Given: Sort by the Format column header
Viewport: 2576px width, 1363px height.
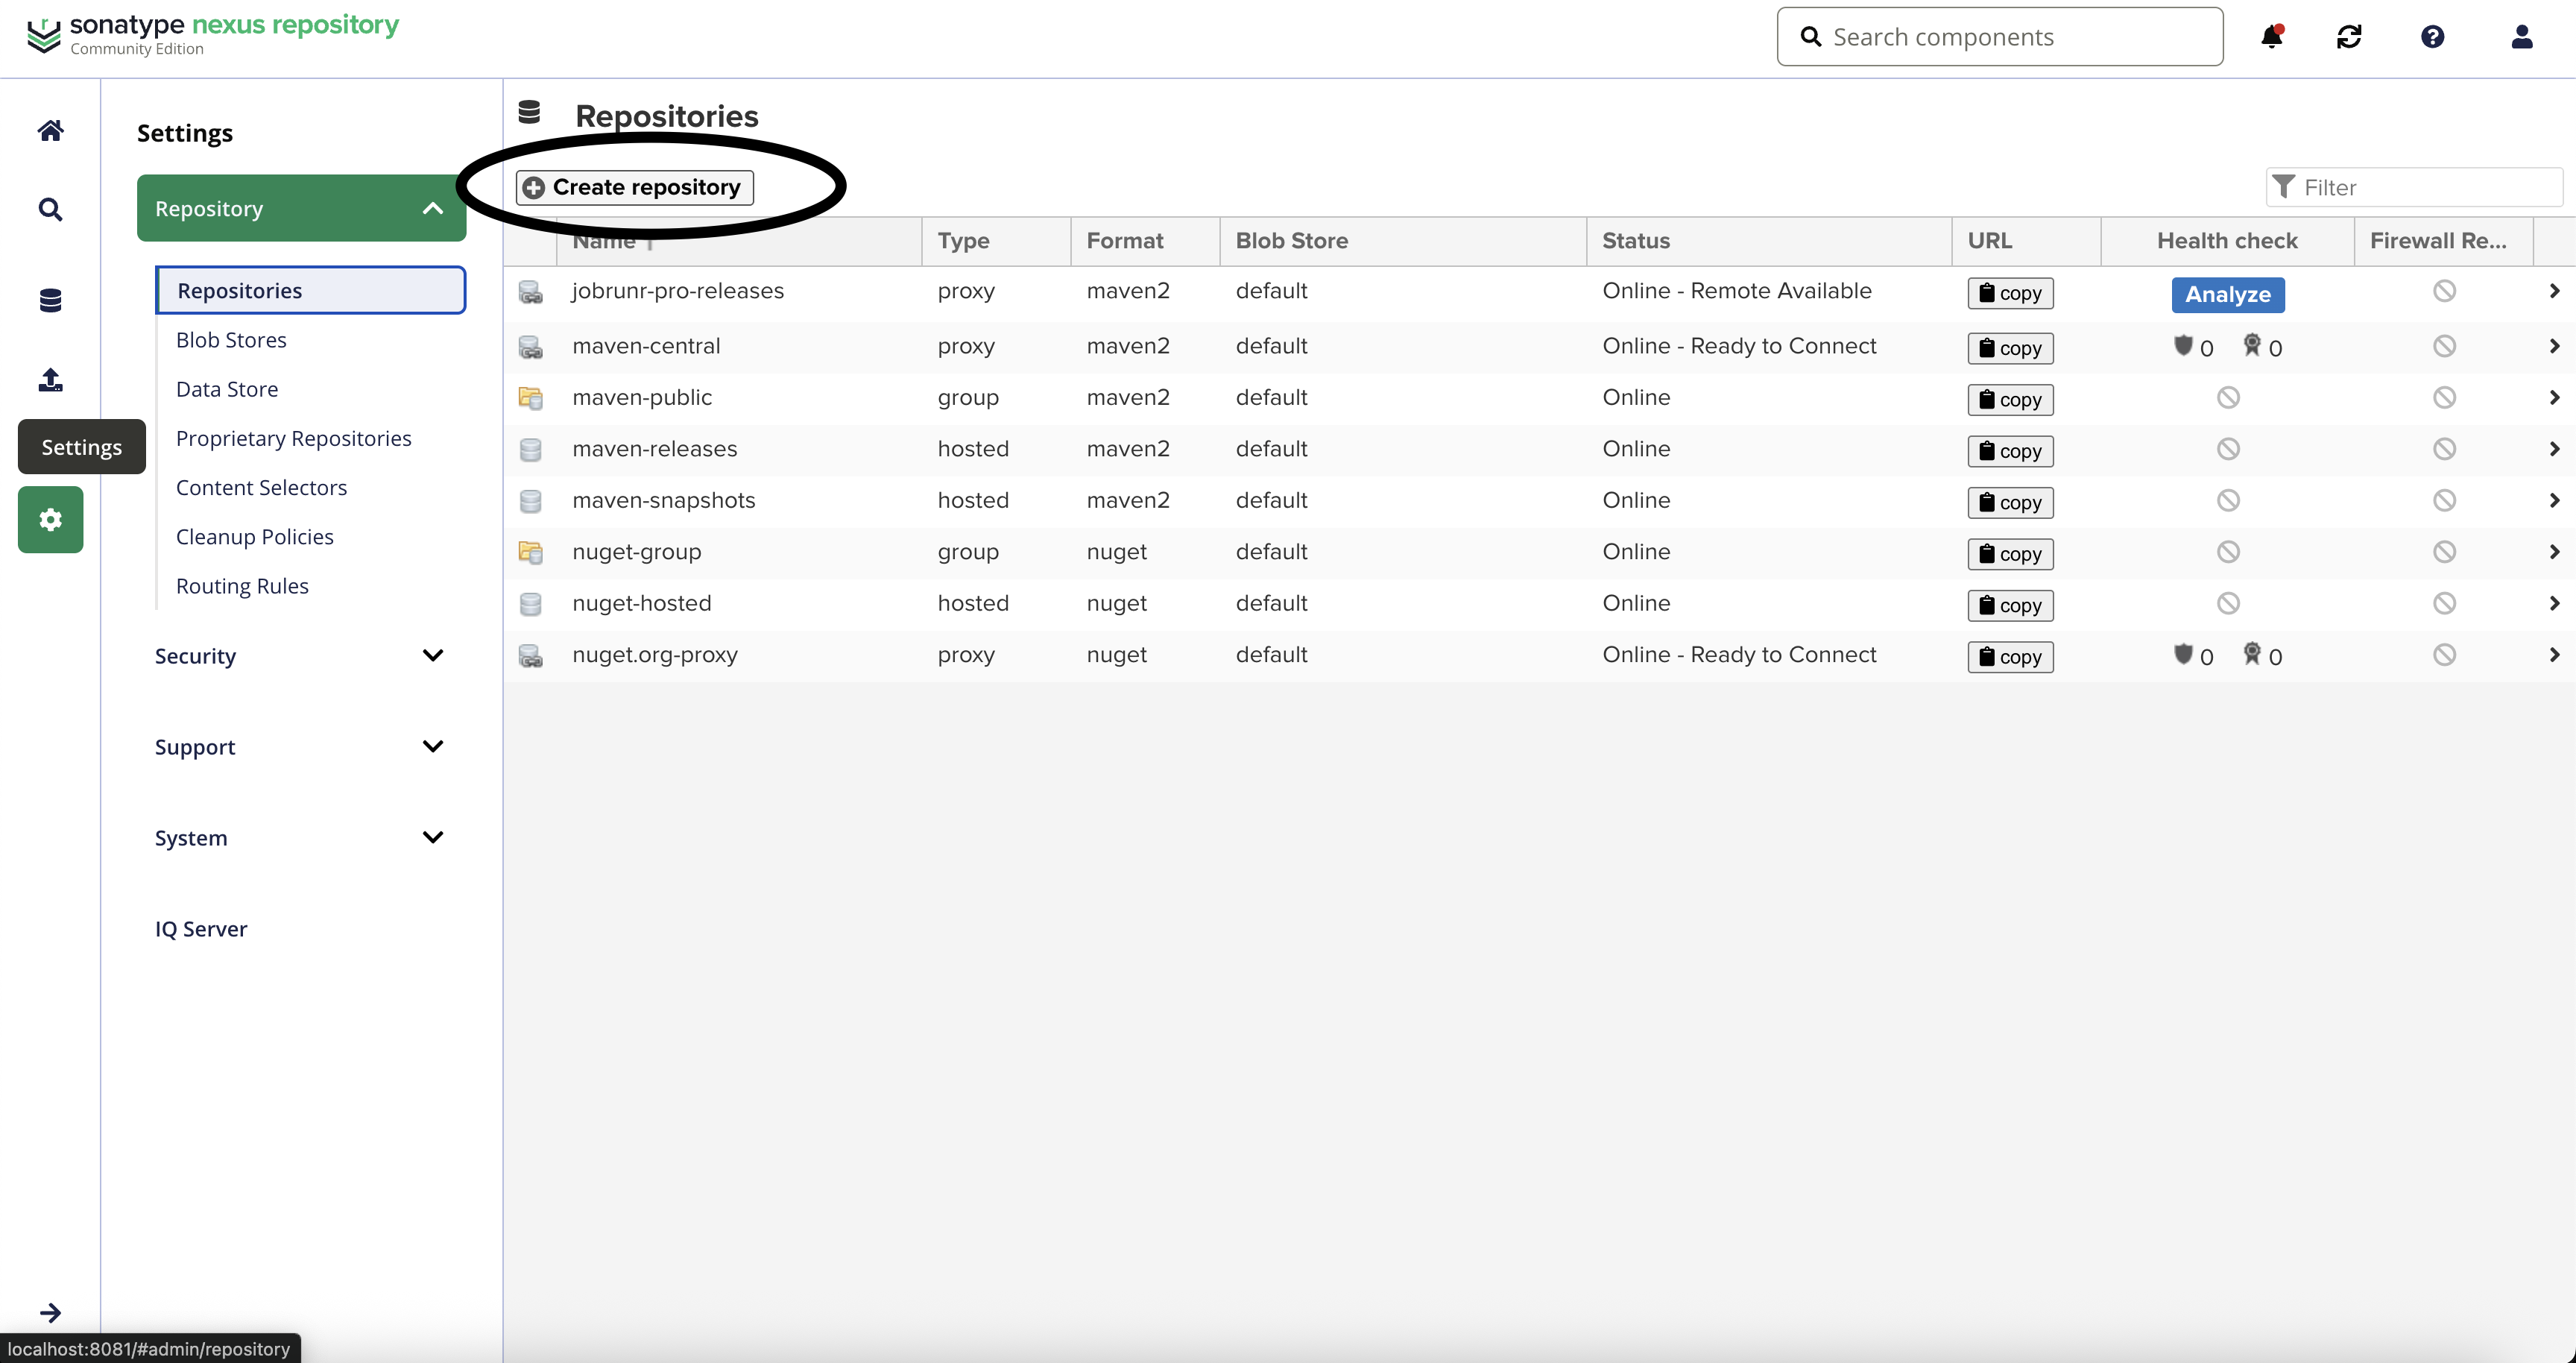Looking at the screenshot, I should click(1125, 241).
